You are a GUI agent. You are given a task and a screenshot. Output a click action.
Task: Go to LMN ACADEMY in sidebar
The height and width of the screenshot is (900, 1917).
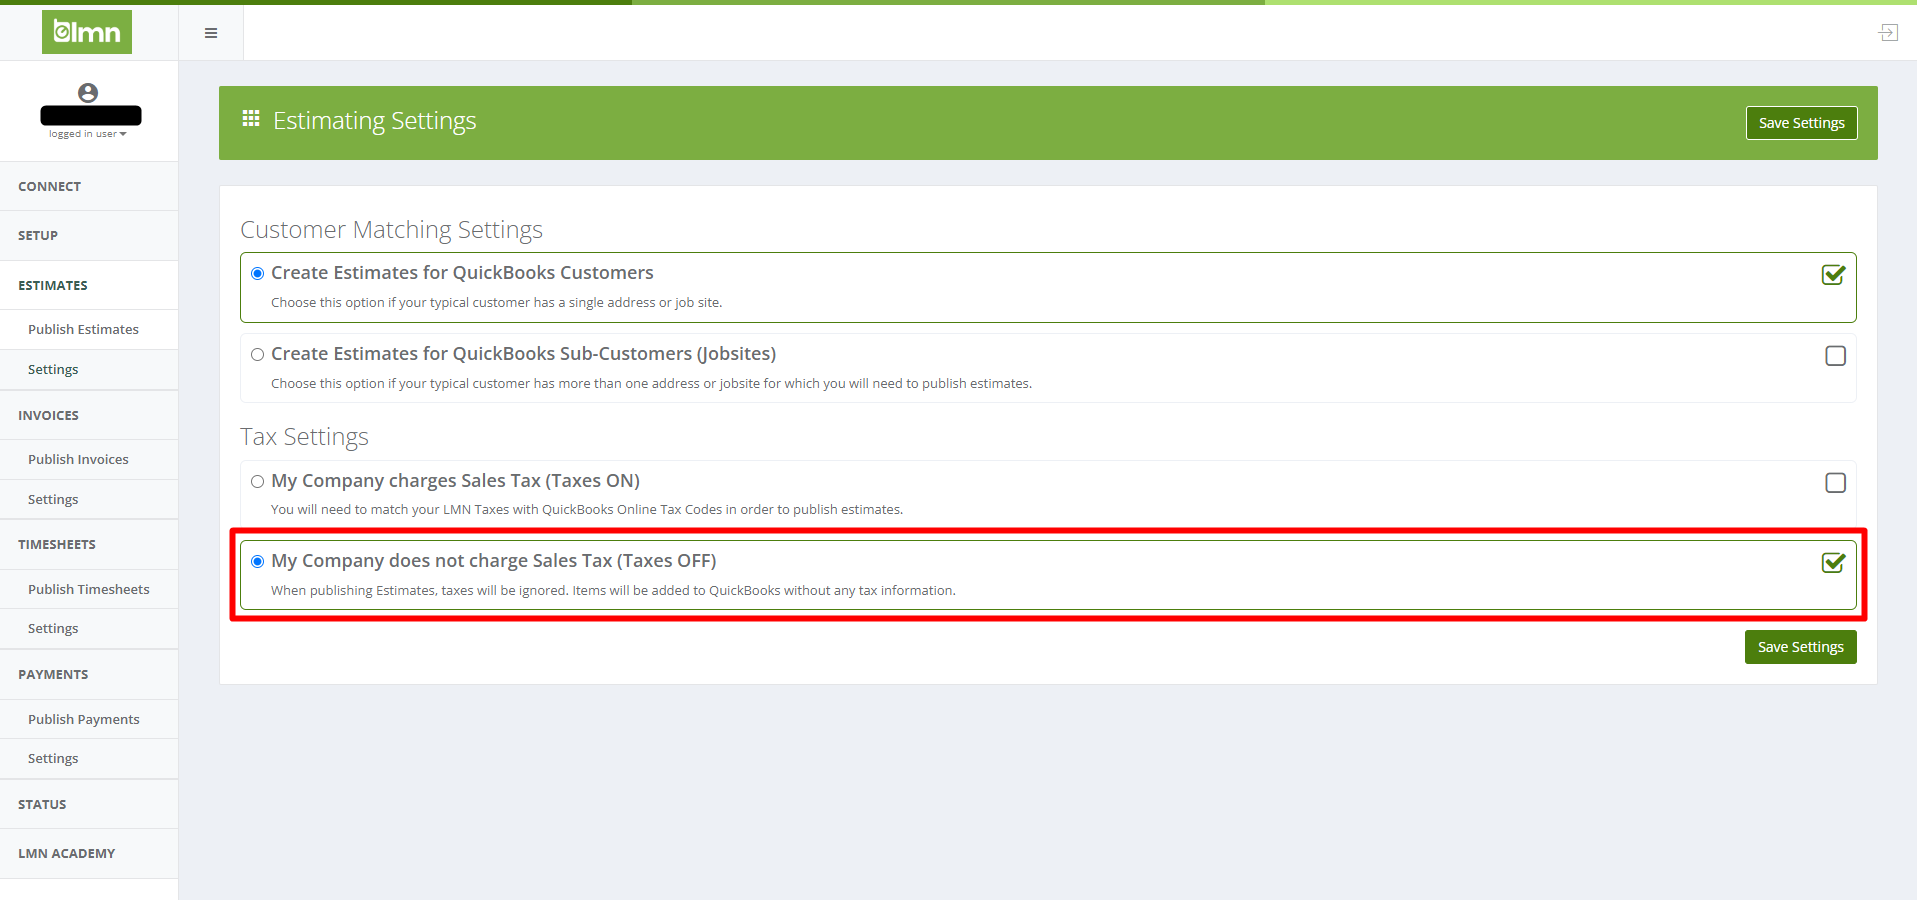[x=67, y=854]
